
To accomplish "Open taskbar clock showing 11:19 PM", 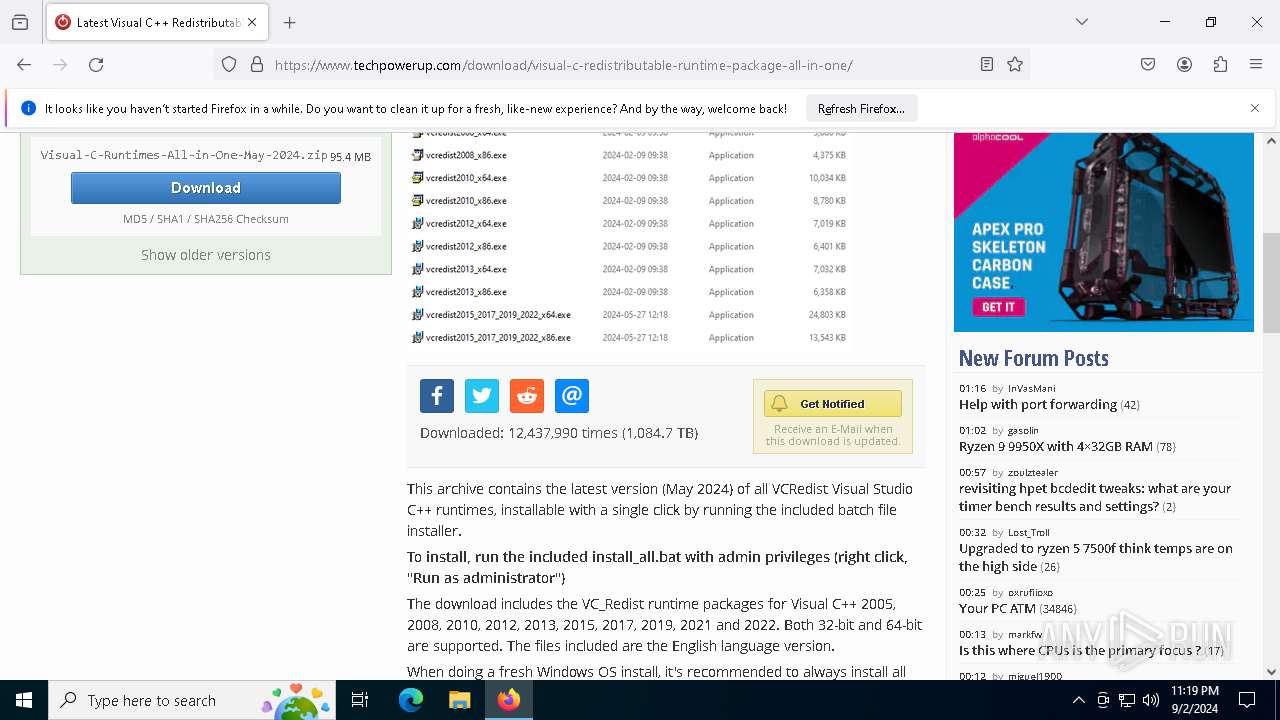I will [x=1195, y=700].
